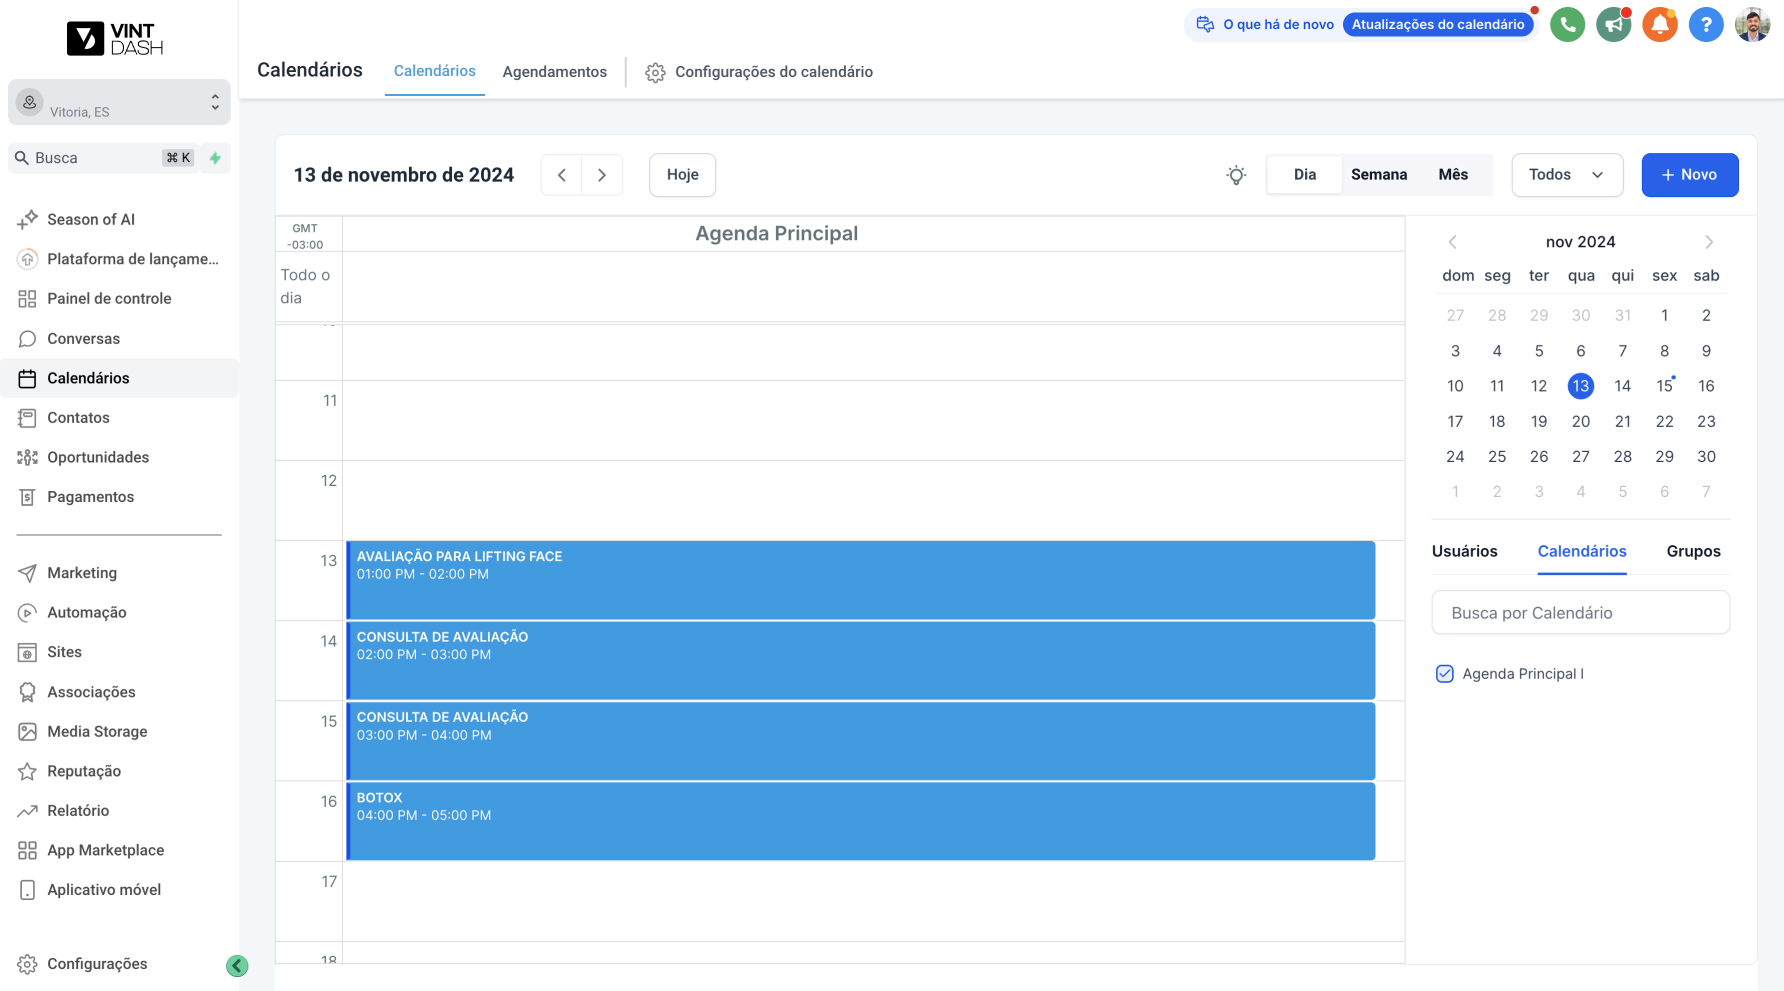Screen dimensions: 1784x991
Task: Click O que há de novo
Action: (1278, 24)
